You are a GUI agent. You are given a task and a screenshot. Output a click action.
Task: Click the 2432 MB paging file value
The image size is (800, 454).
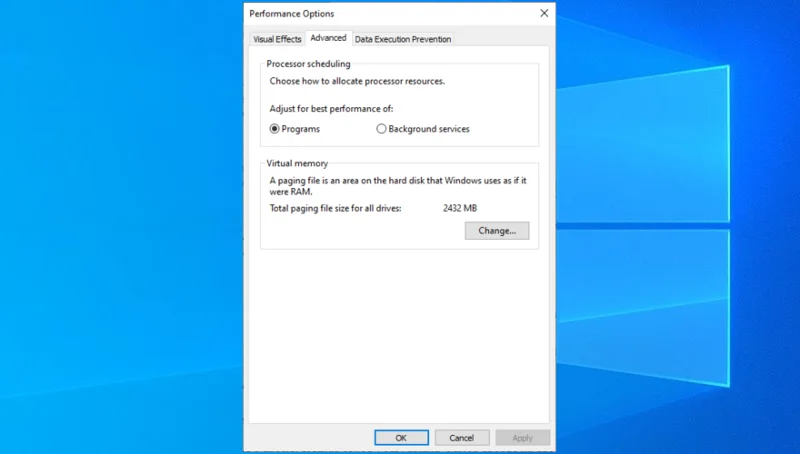pyautogui.click(x=460, y=208)
